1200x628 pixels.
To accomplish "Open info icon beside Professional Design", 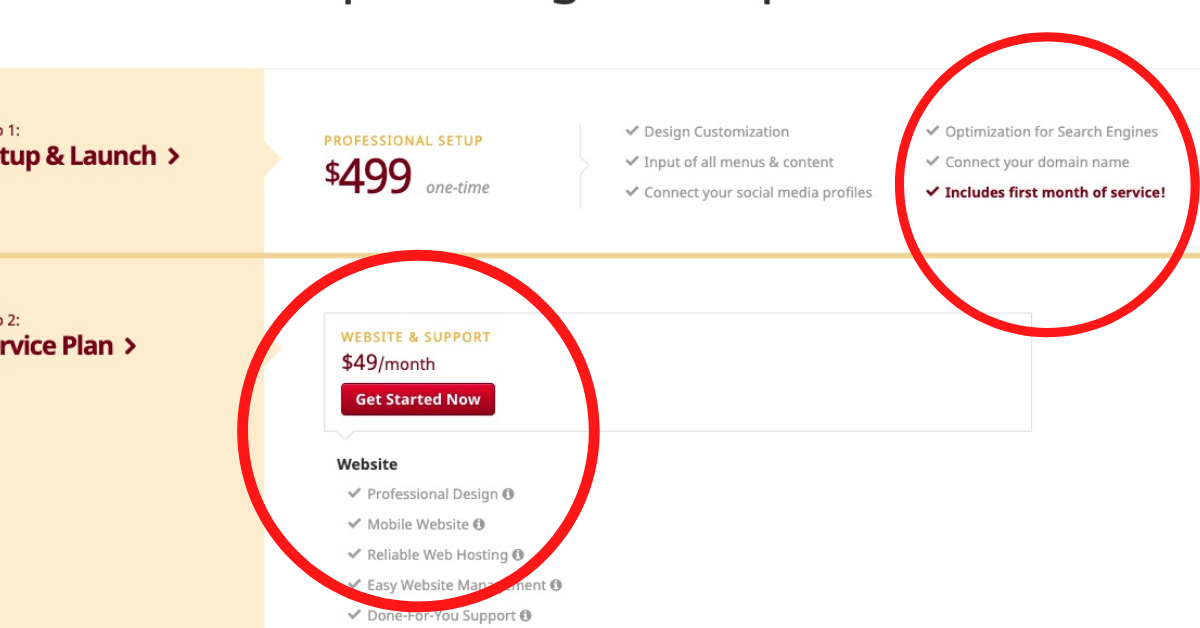I will pos(508,494).
